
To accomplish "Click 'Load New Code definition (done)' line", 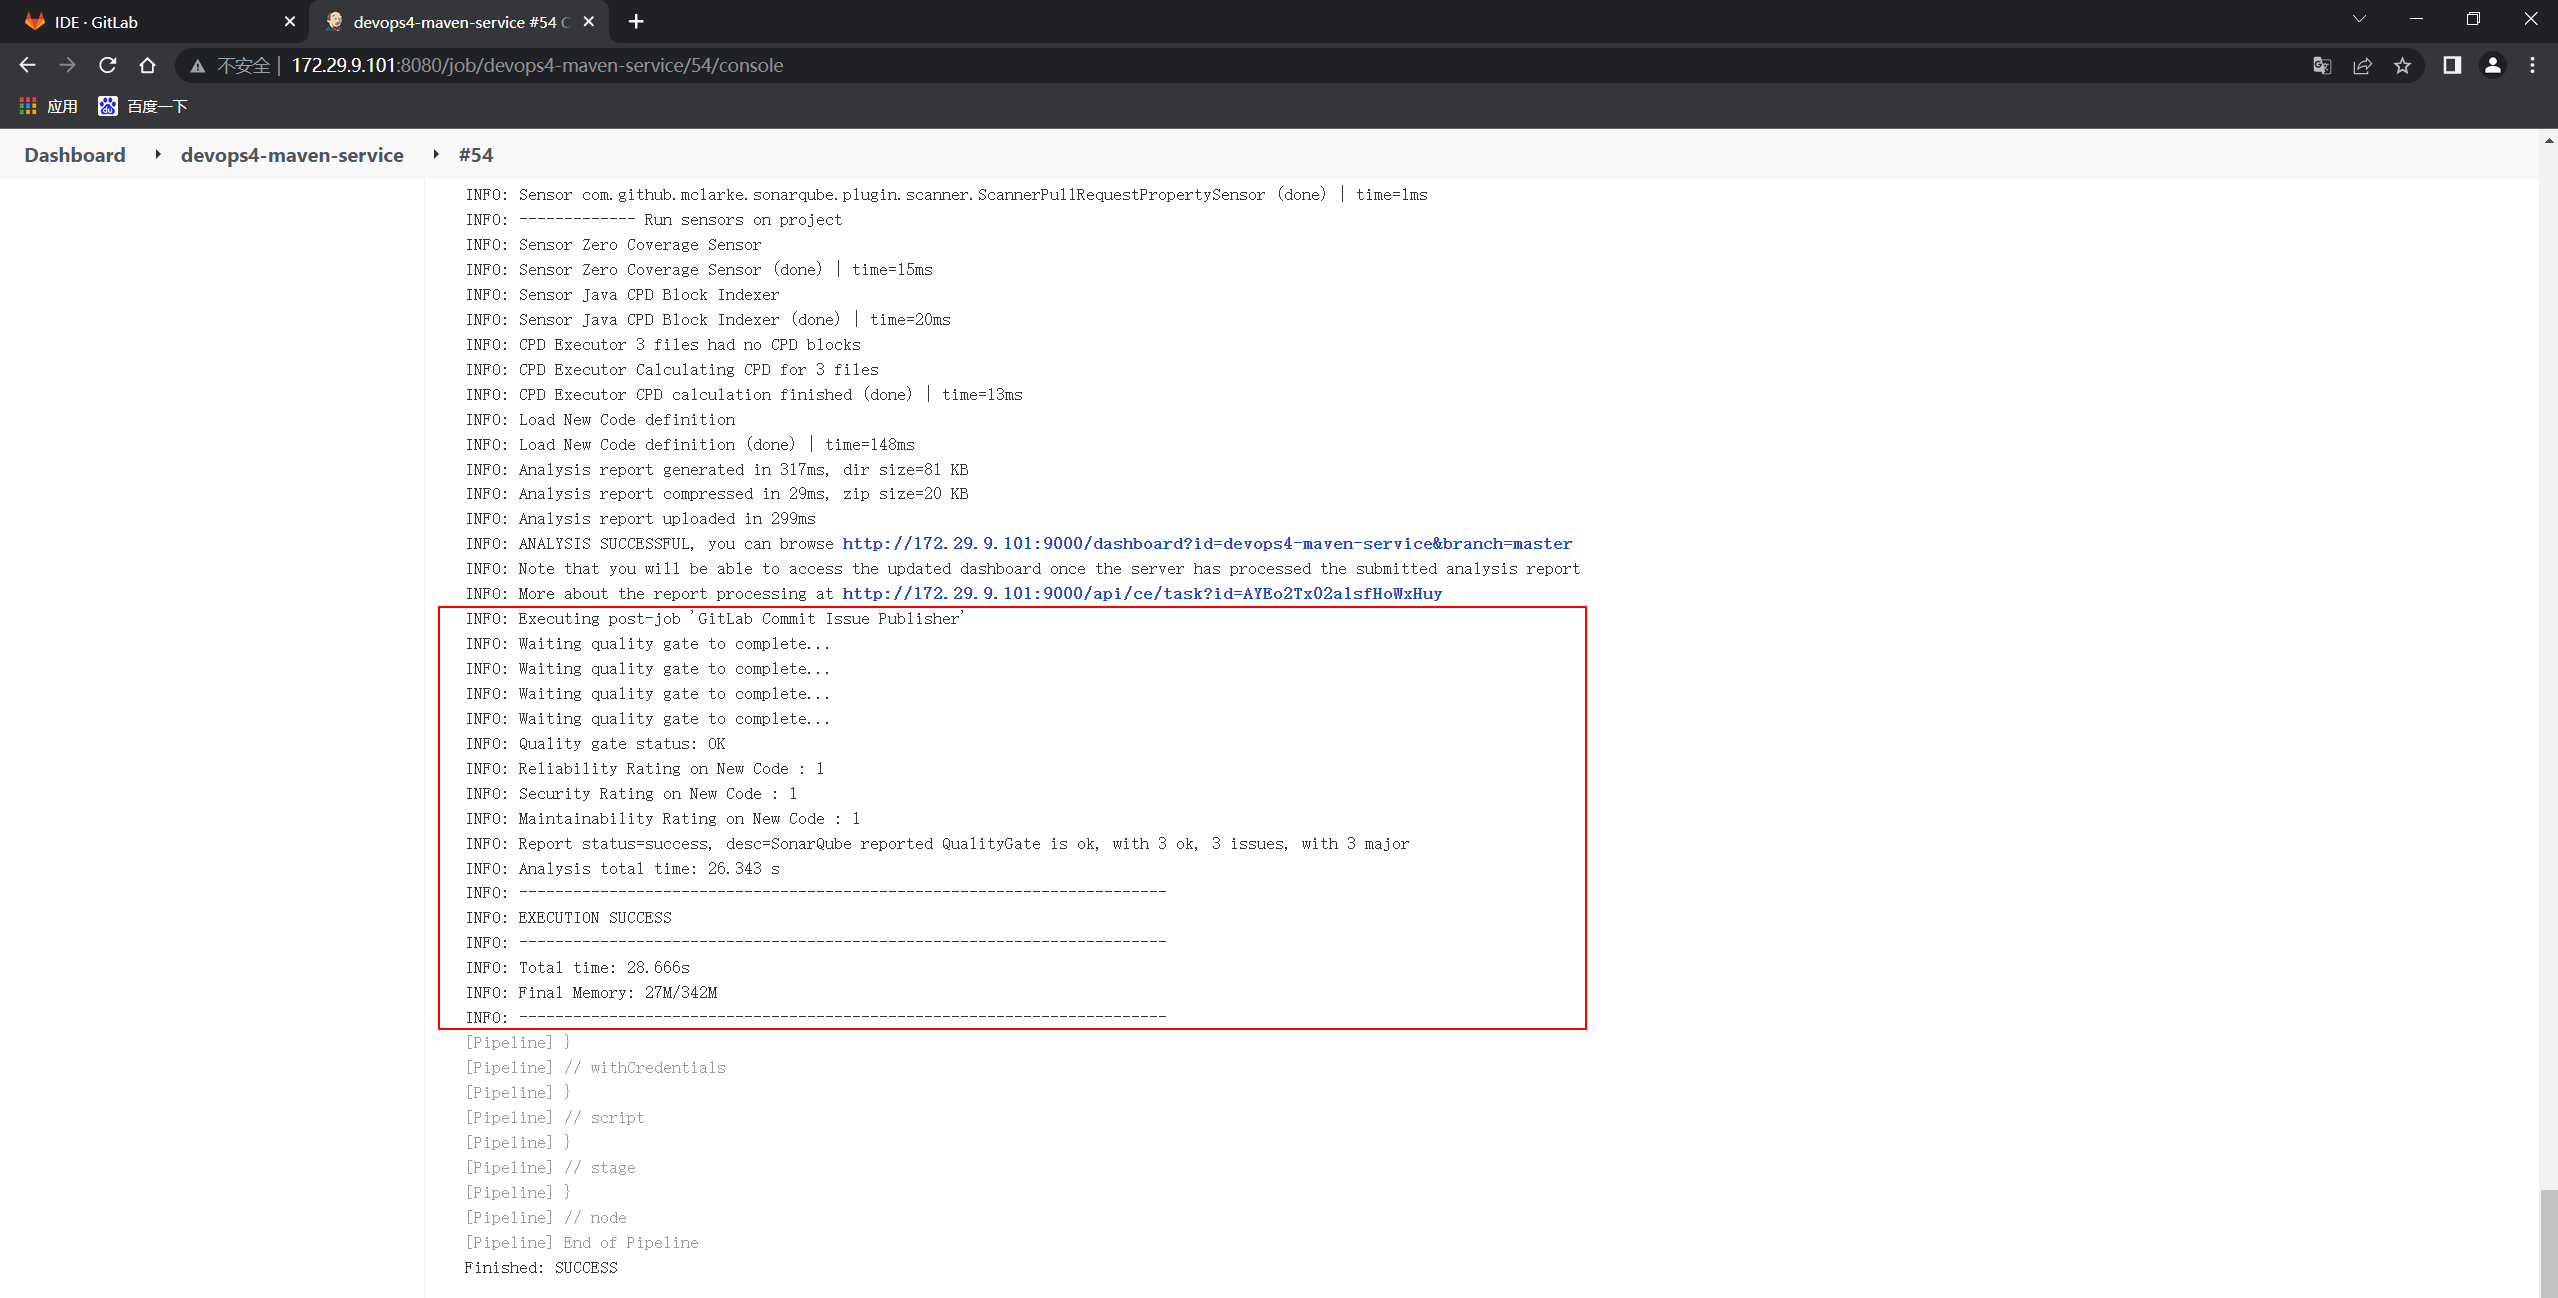I will click(690, 445).
